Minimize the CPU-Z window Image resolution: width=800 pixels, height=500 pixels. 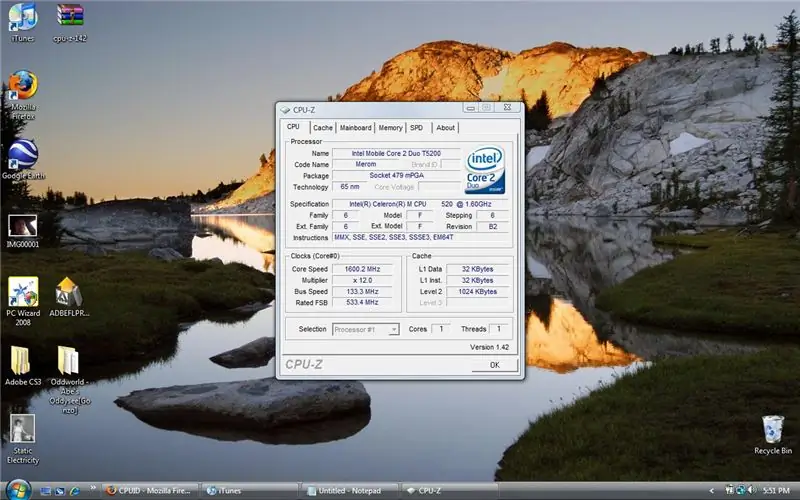[471, 107]
